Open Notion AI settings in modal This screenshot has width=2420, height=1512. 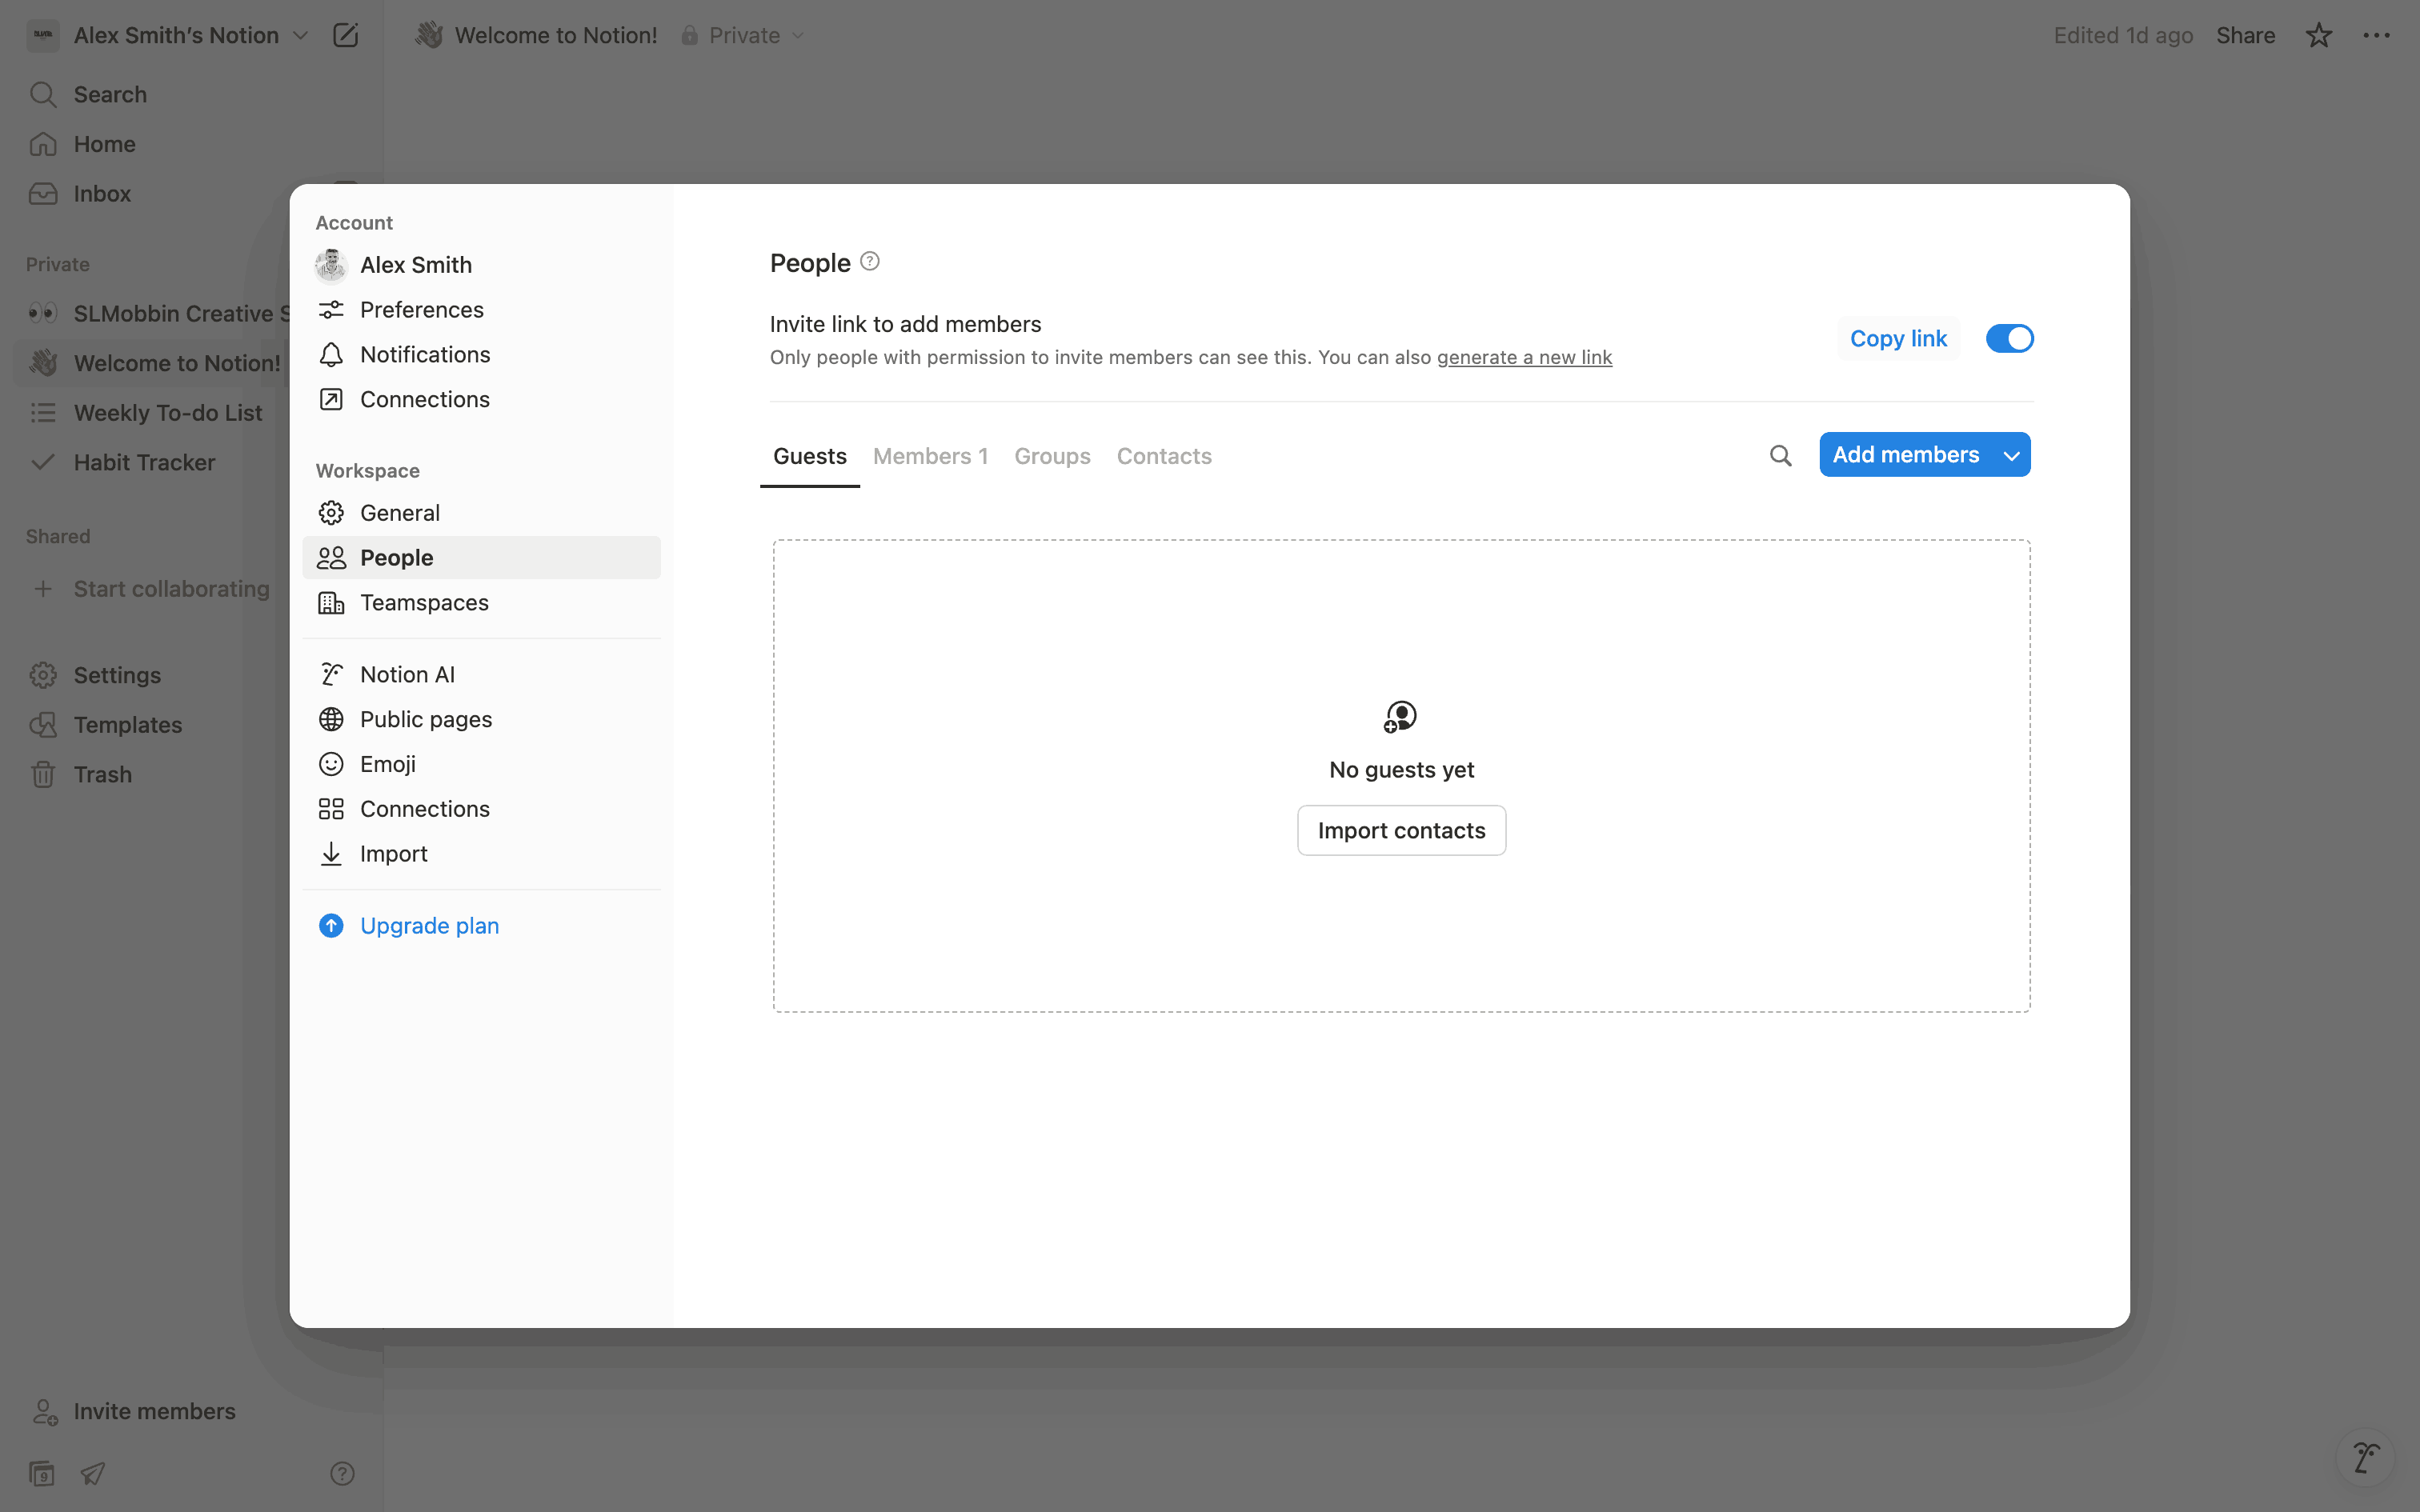point(407,675)
